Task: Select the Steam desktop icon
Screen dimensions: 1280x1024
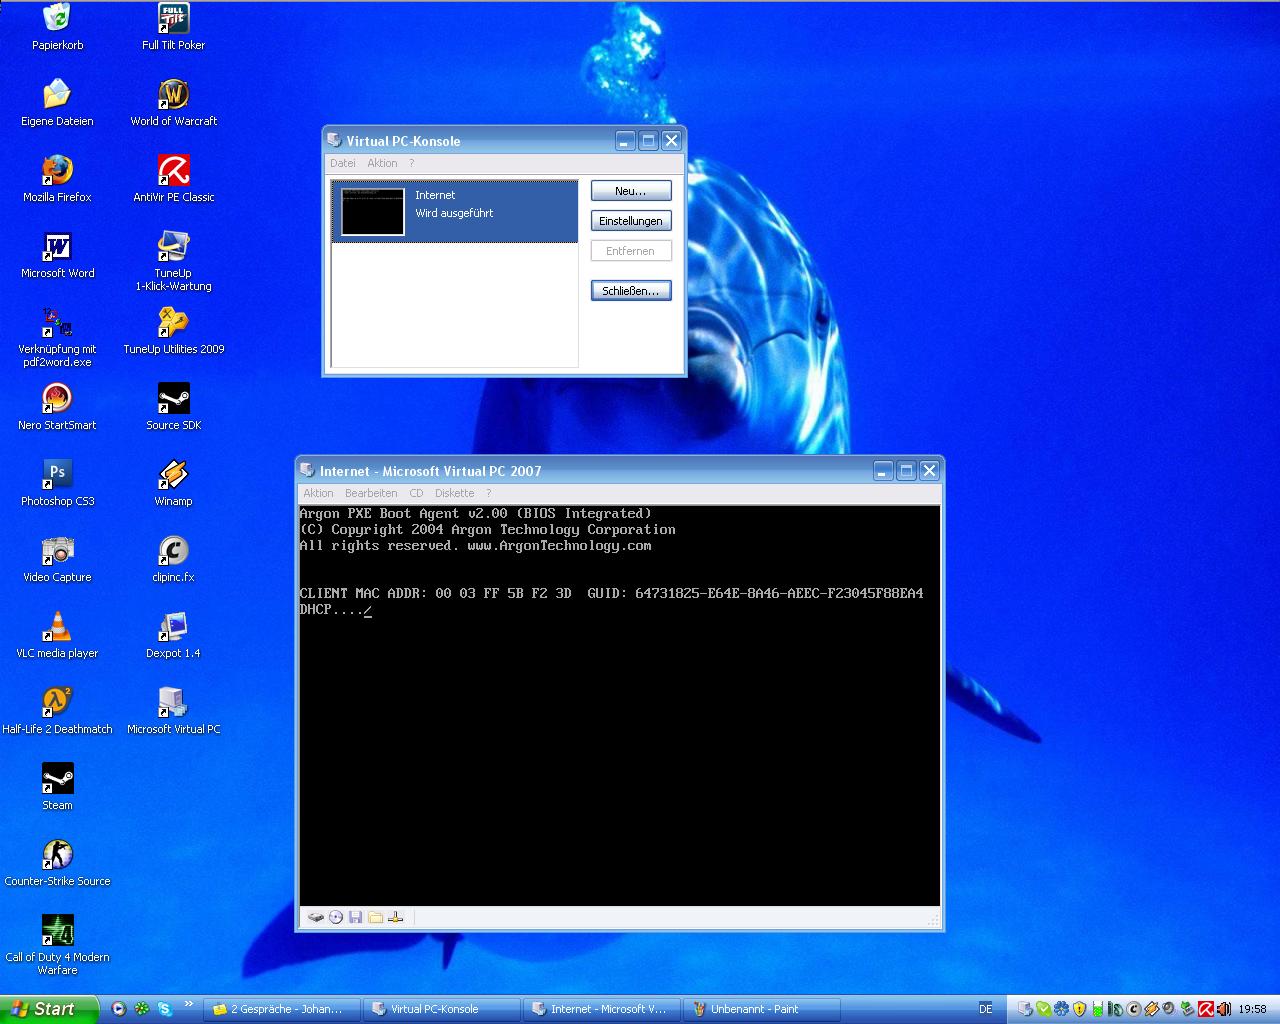Action: (x=57, y=786)
